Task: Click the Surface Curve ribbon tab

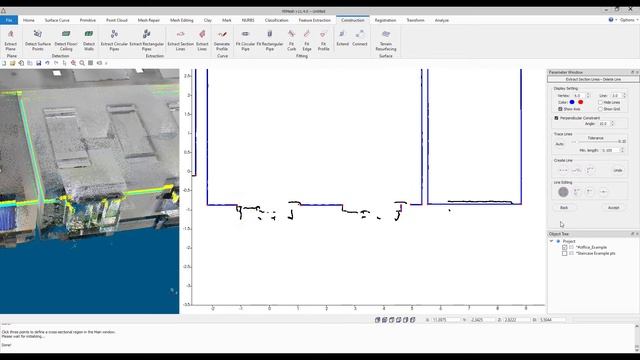Action: [57, 20]
